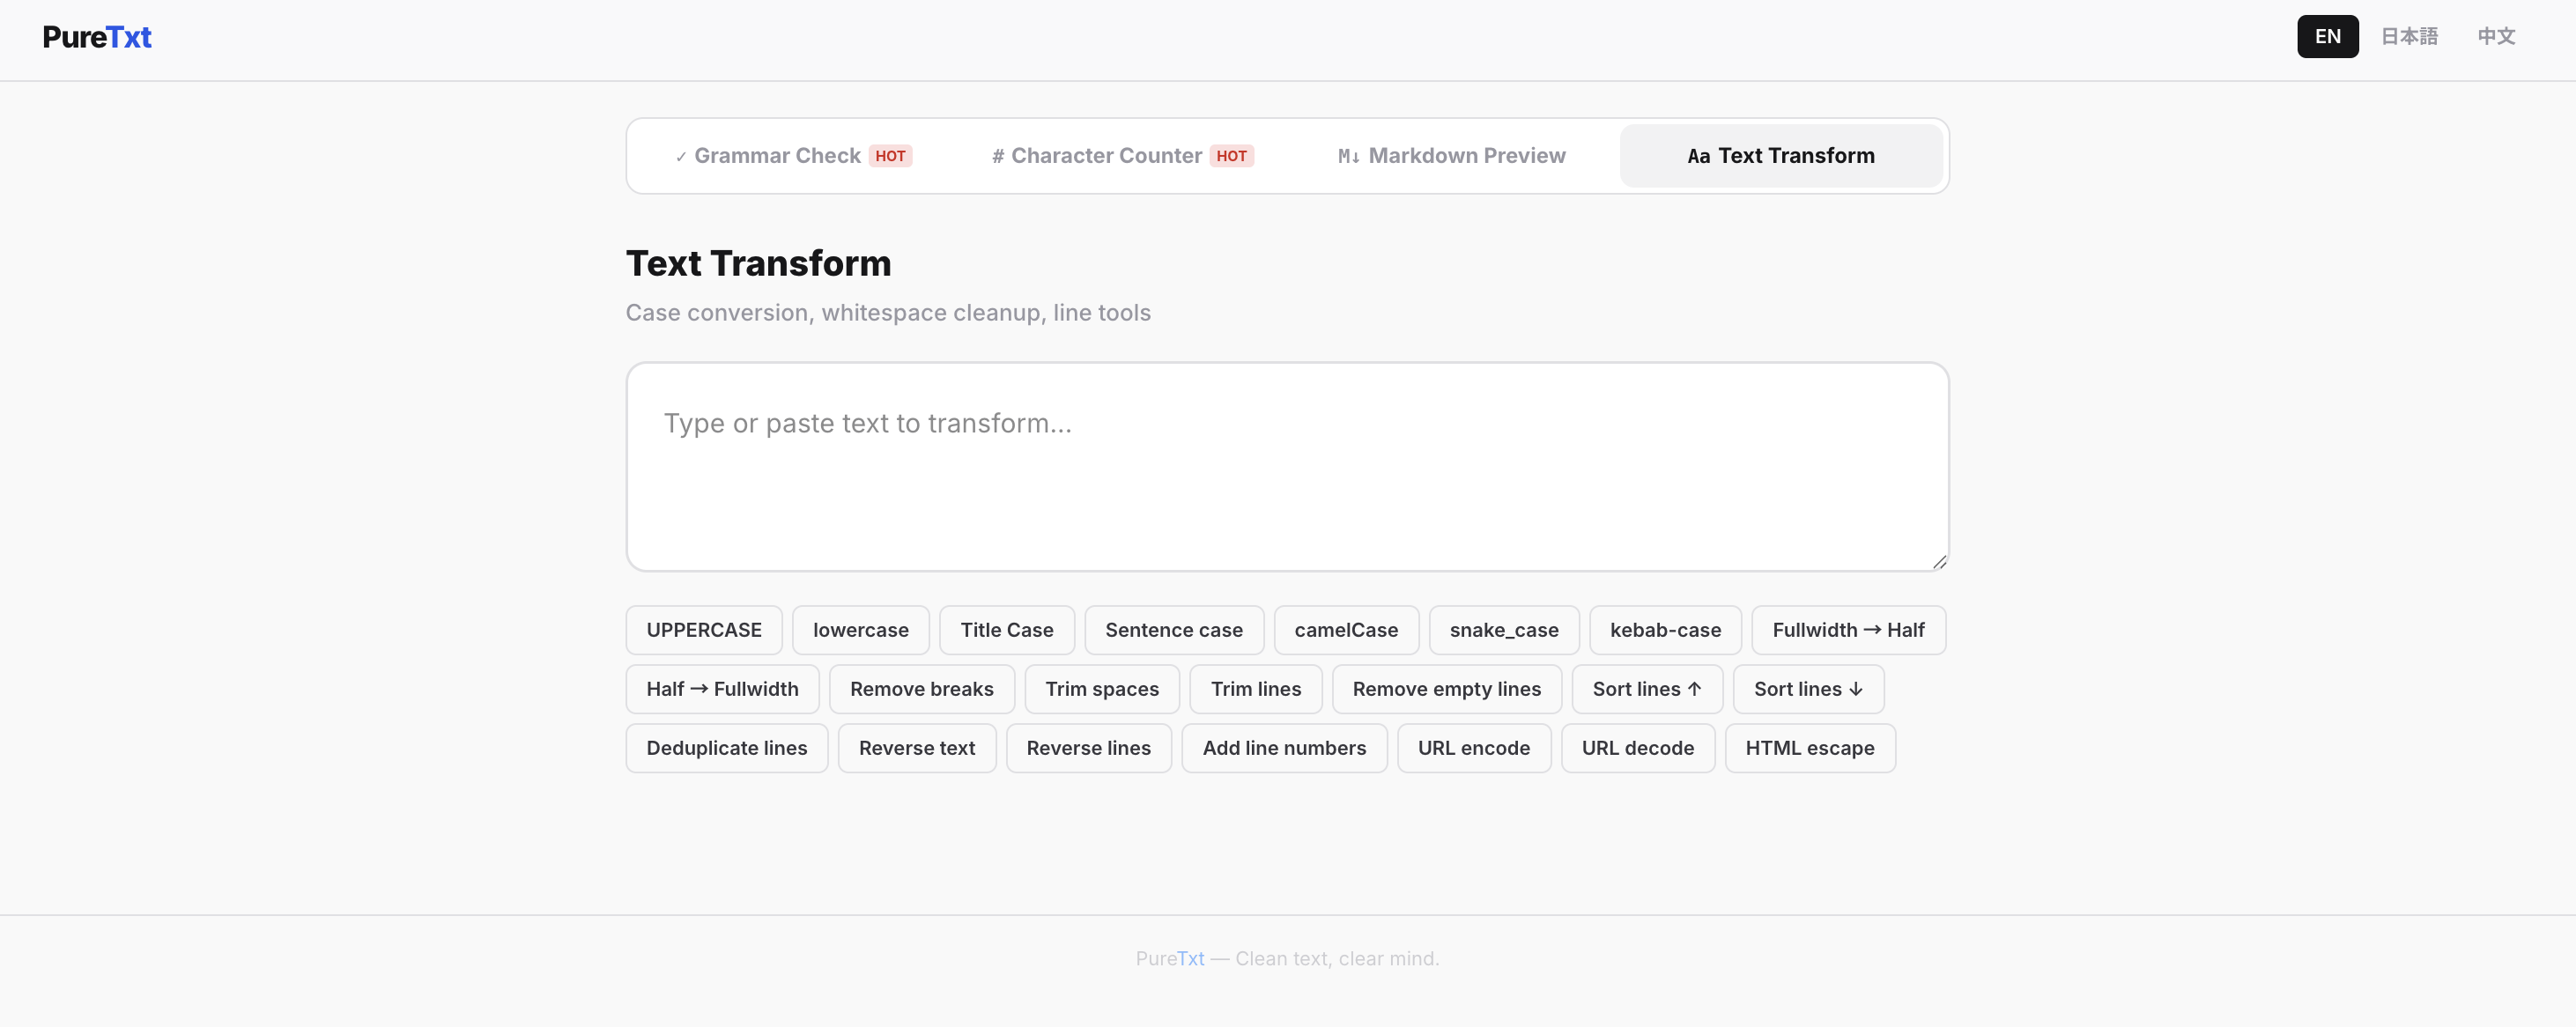Image resolution: width=2576 pixels, height=1027 pixels.
Task: Click the Aa icon on Text Transform
Action: (x=1698, y=156)
